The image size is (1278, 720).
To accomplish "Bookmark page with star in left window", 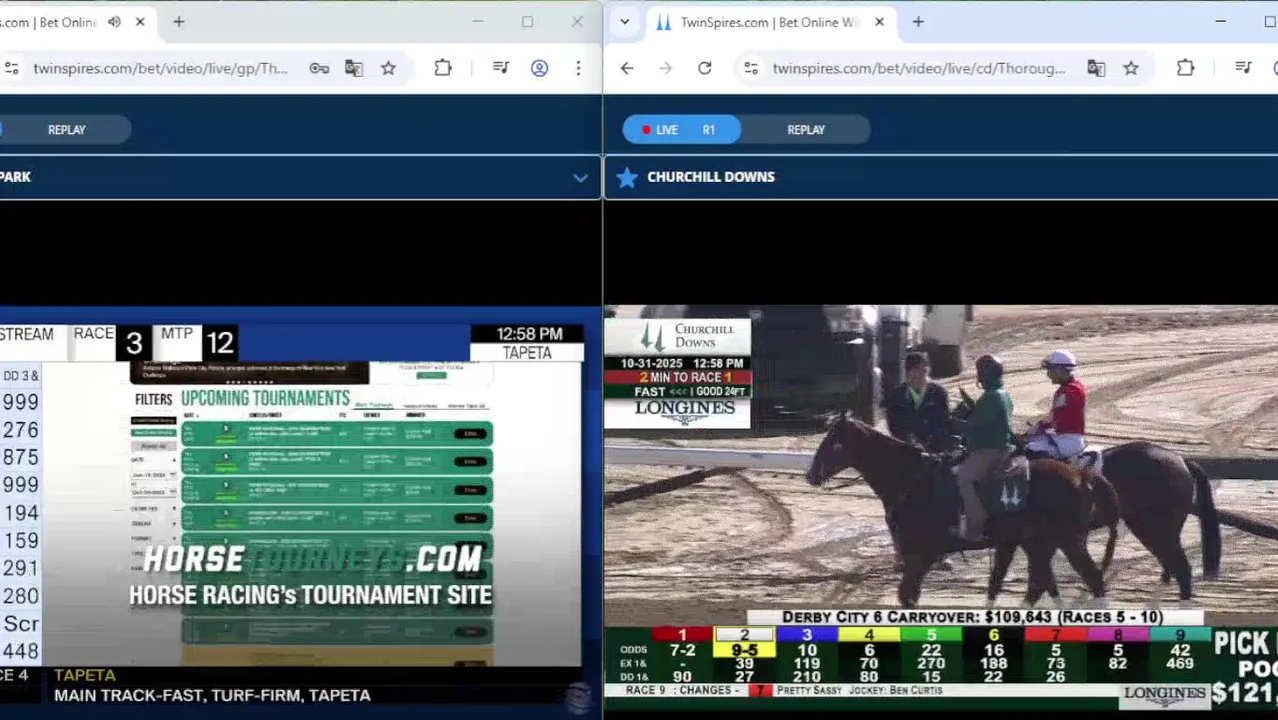I will (388, 68).
